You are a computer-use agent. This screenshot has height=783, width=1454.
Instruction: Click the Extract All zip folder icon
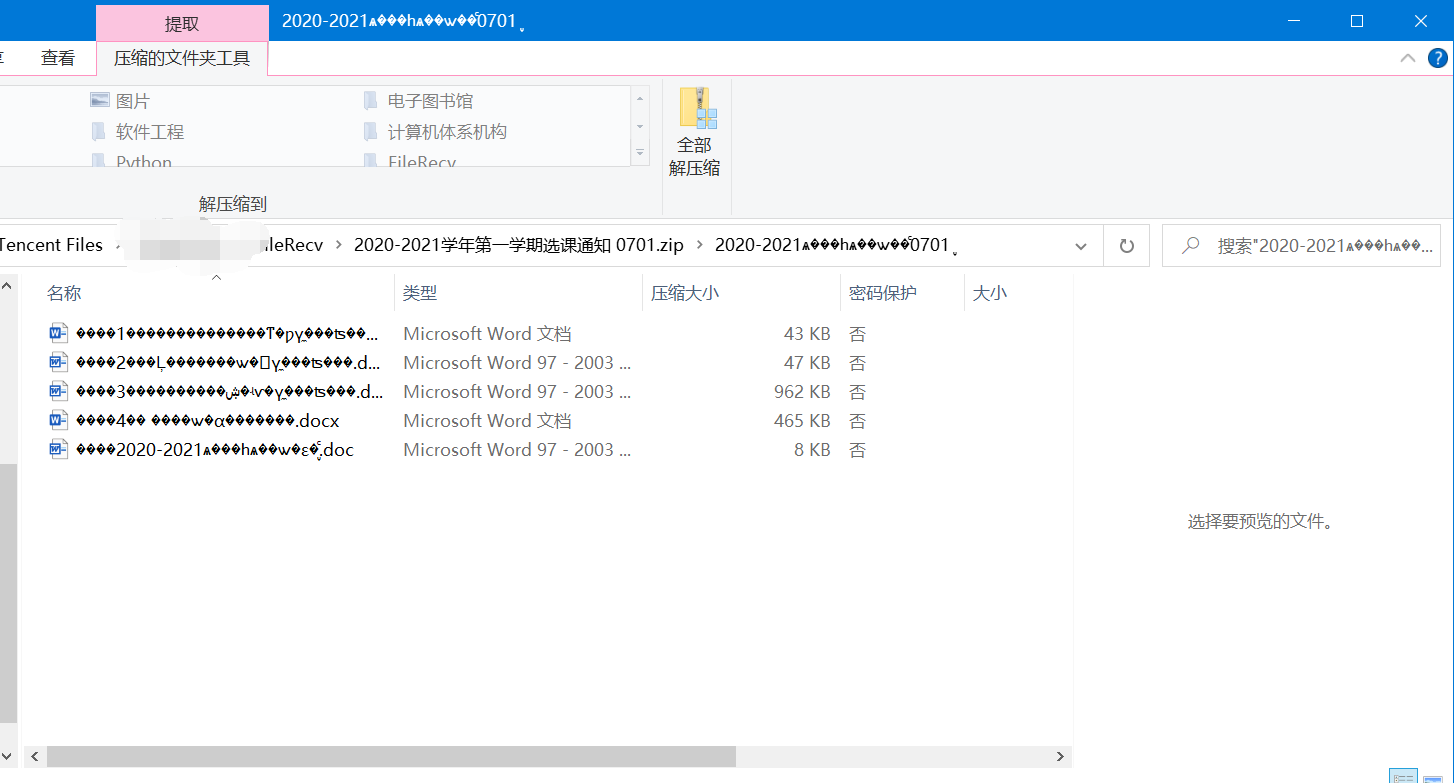pyautogui.click(x=697, y=109)
